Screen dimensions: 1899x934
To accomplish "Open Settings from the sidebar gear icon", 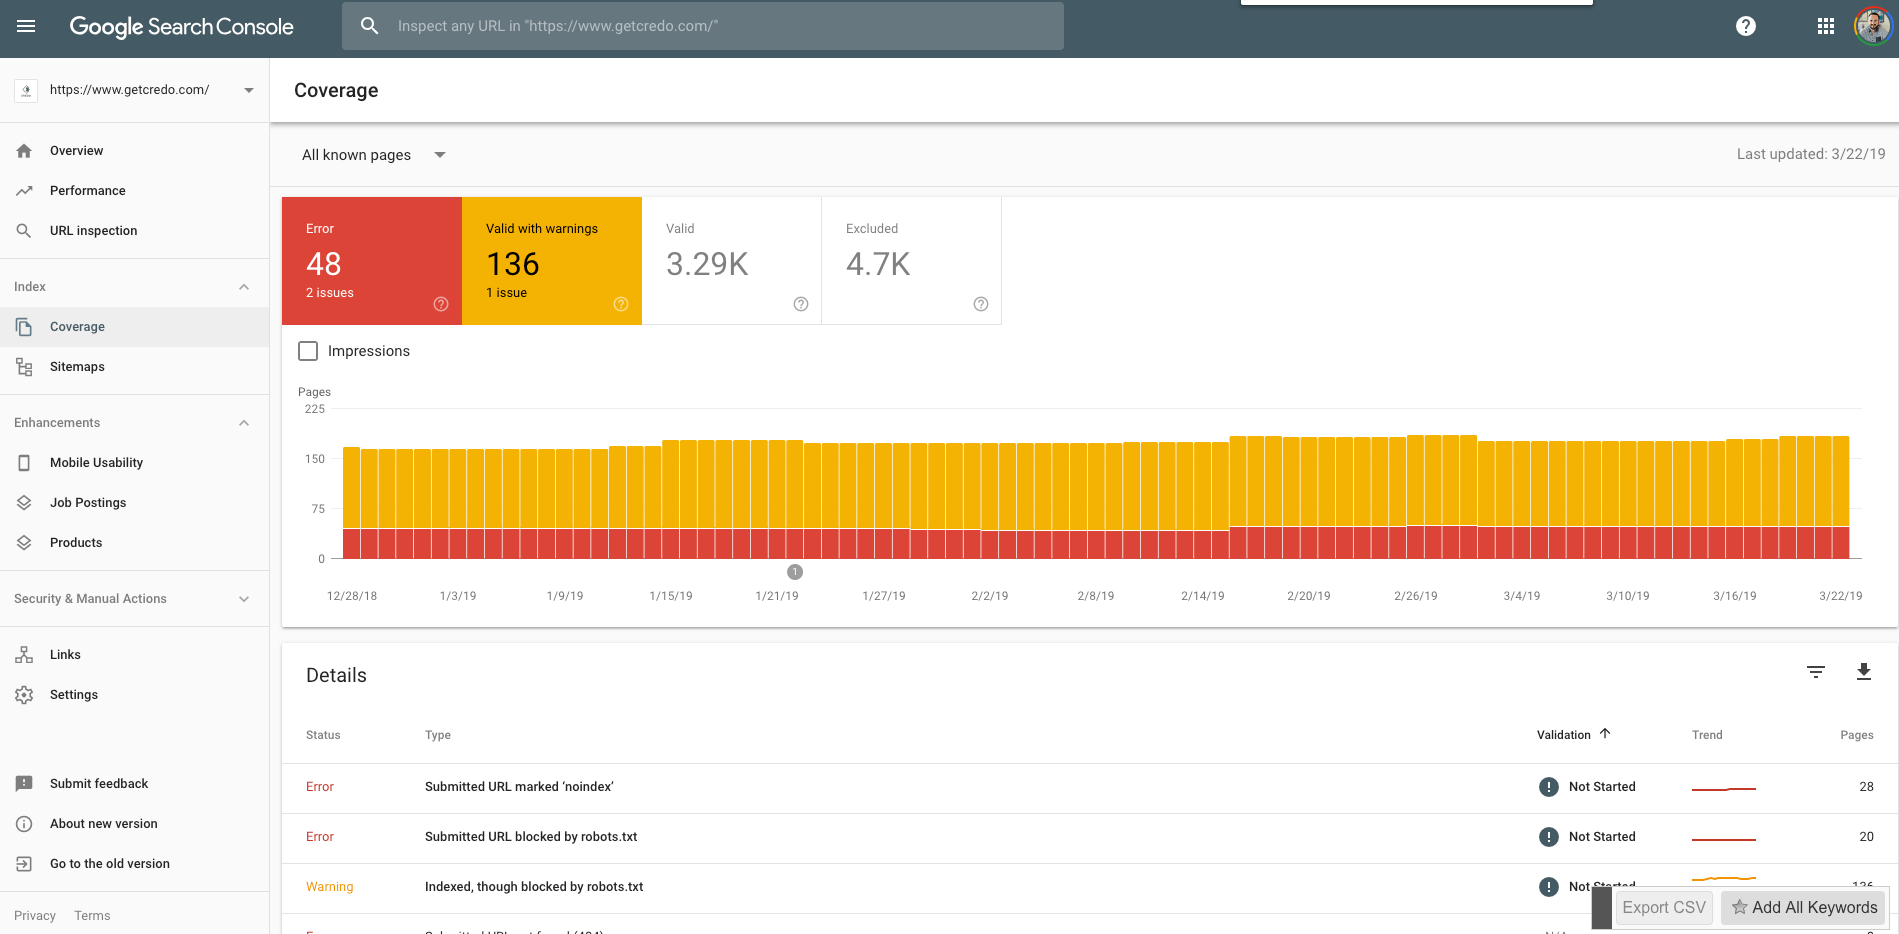I will 25,694.
